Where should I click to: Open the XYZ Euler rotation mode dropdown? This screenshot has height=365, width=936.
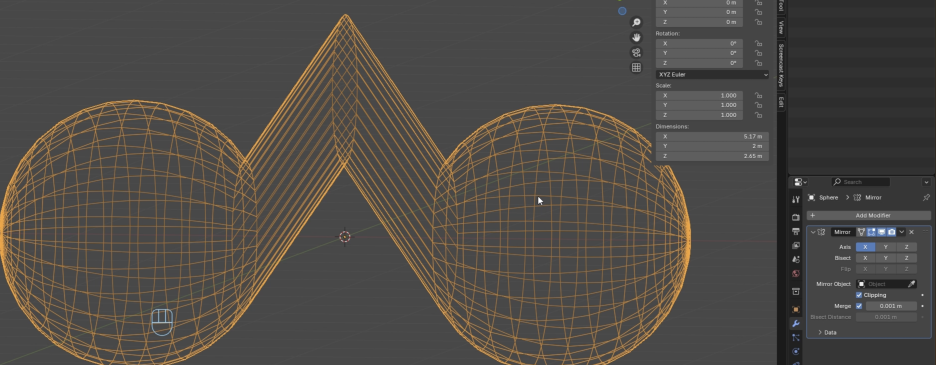712,75
